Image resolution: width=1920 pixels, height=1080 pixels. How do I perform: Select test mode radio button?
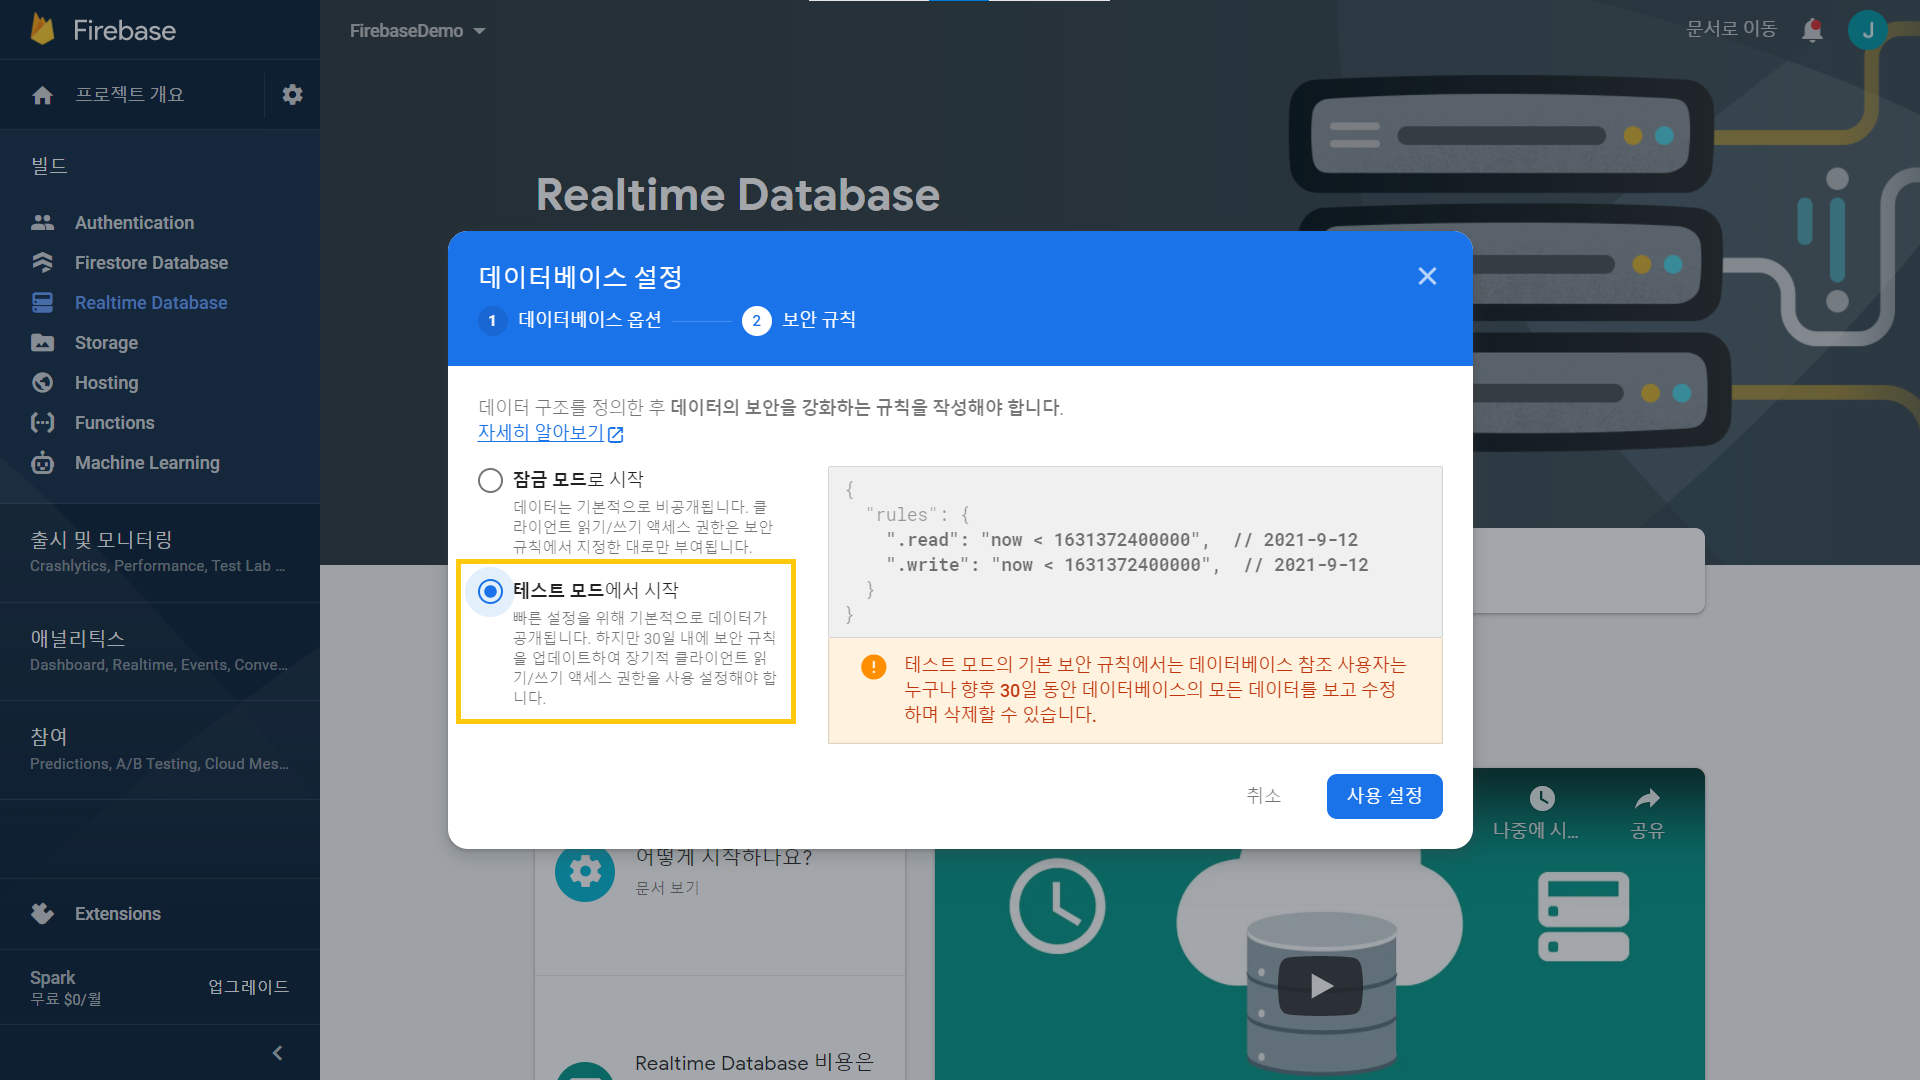(x=490, y=591)
